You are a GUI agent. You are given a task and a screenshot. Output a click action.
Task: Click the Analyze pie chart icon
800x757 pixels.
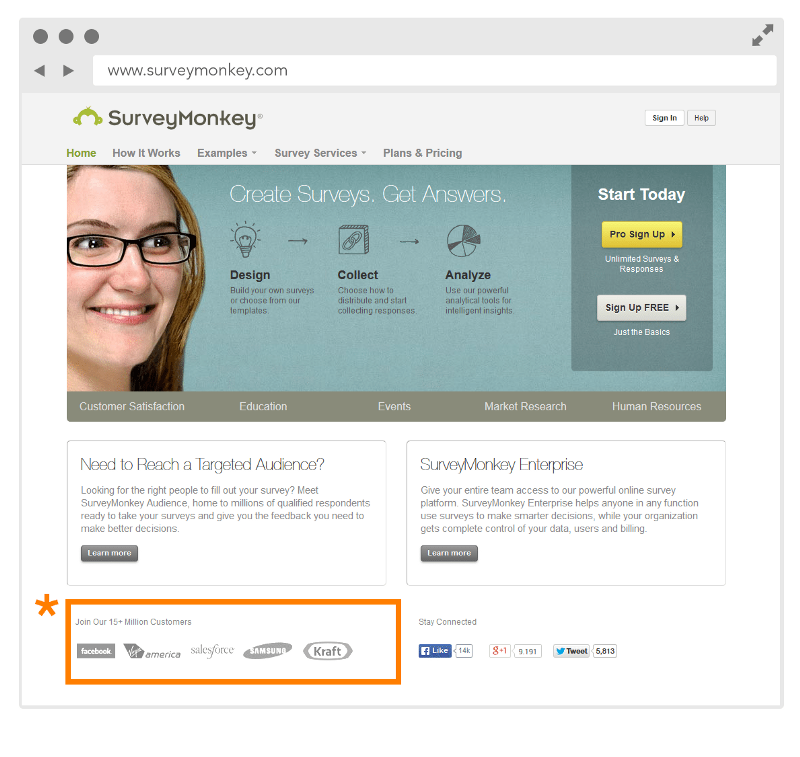[x=463, y=241]
